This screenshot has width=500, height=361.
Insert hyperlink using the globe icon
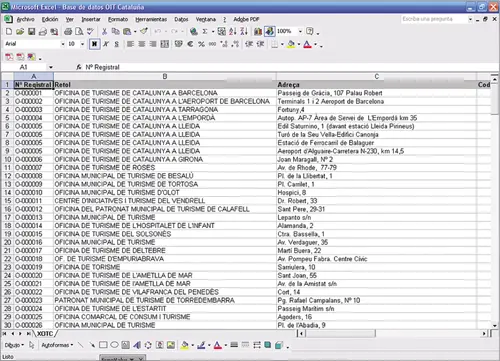click(x=193, y=32)
